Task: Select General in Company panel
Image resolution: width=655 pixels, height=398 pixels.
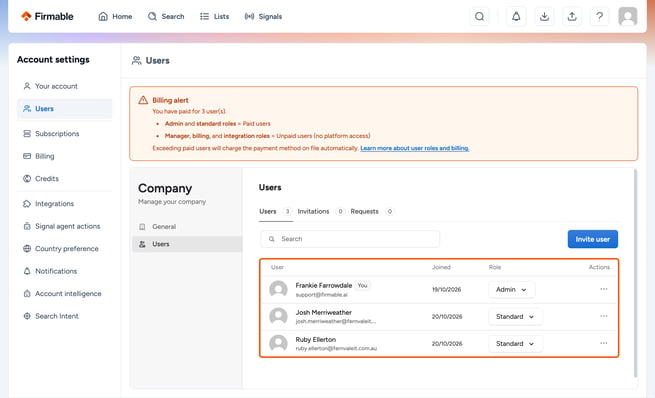Action: [x=187, y=227]
